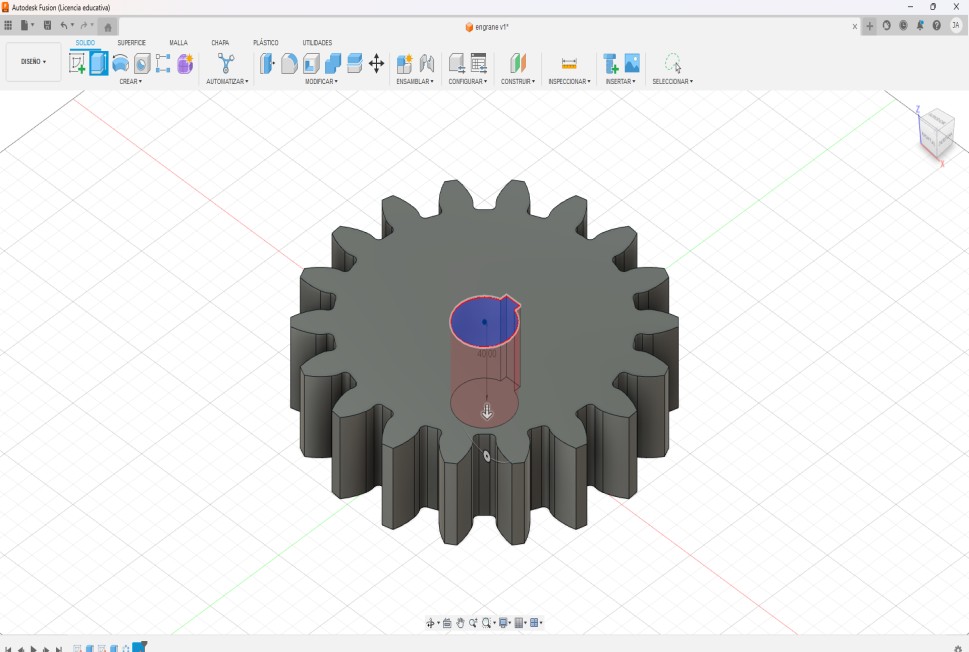Select the Split Body tool
This screenshot has height=652, width=969.
(x=354, y=63)
